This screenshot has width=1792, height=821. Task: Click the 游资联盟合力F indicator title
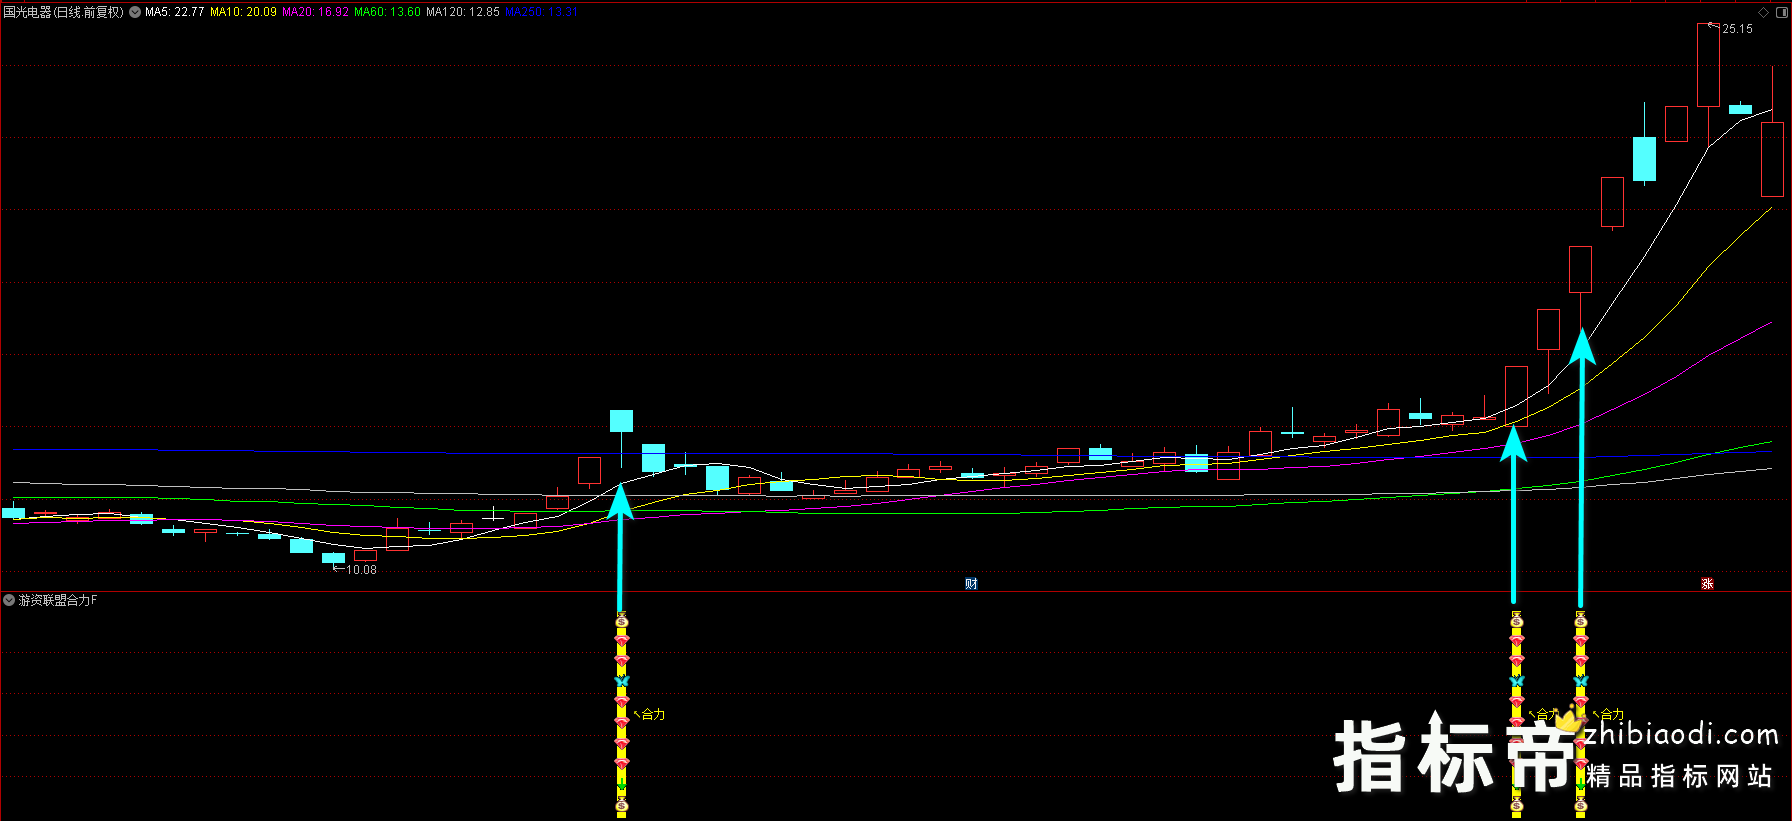tap(58, 600)
